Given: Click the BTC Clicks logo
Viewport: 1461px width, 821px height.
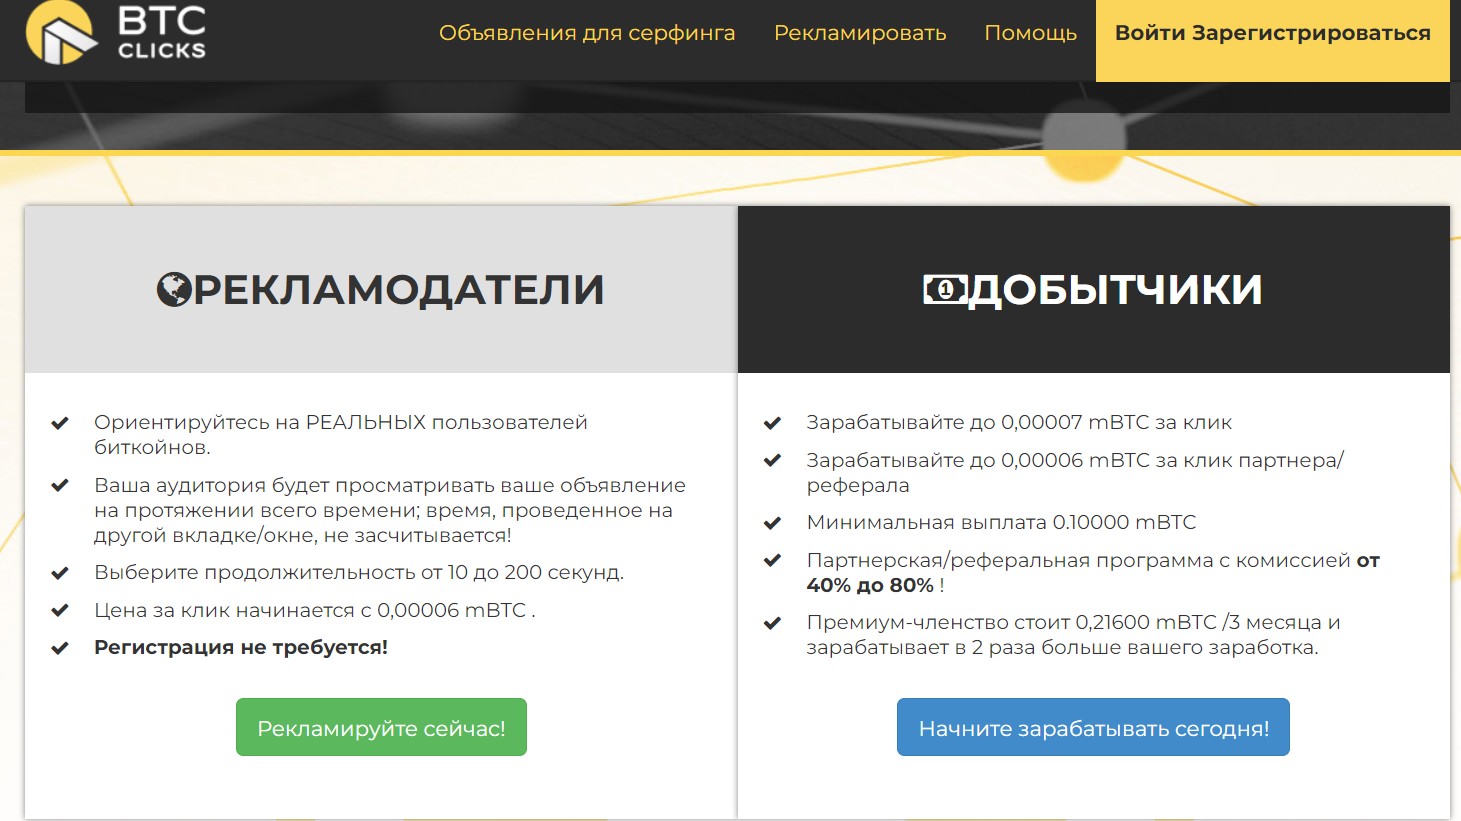Looking at the screenshot, I should [116, 33].
